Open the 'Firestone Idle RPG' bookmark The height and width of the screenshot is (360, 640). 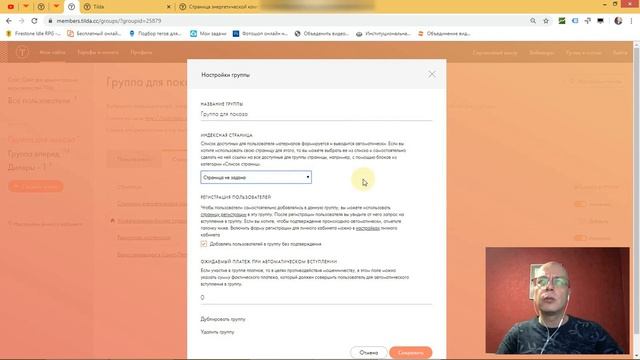coord(33,34)
